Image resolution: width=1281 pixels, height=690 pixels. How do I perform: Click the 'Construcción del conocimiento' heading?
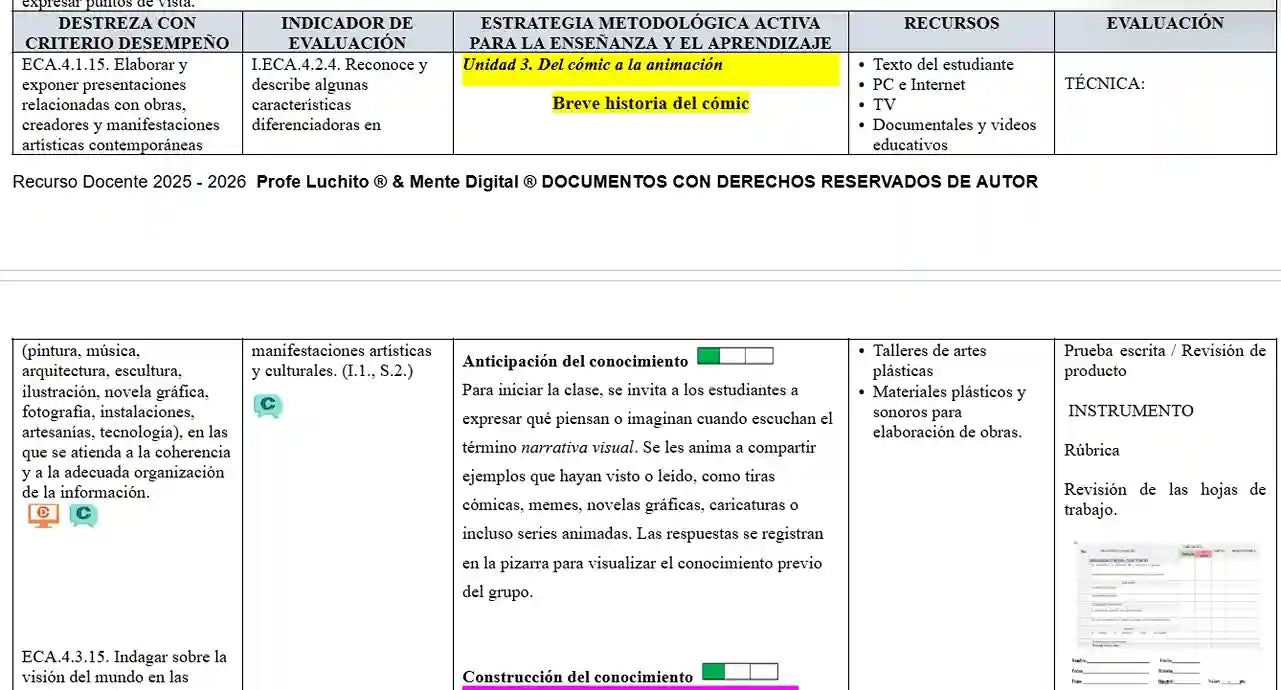tap(577, 677)
